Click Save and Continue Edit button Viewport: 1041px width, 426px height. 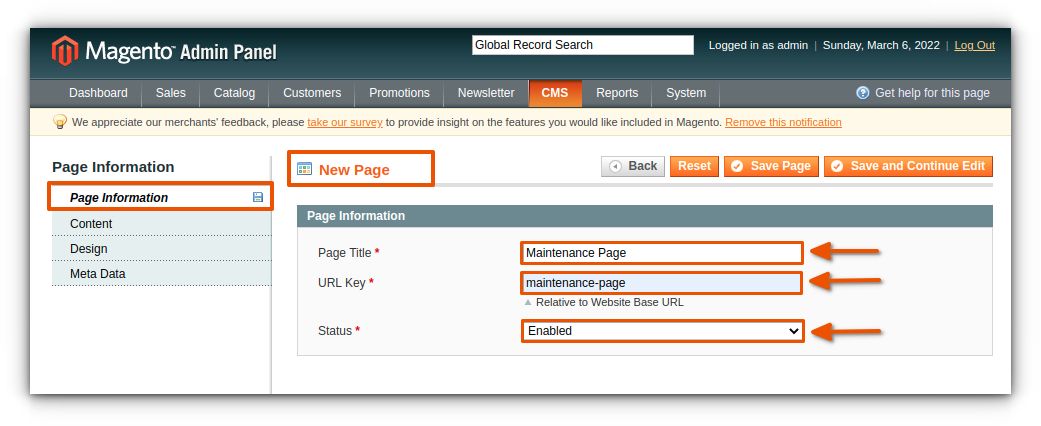coord(908,167)
